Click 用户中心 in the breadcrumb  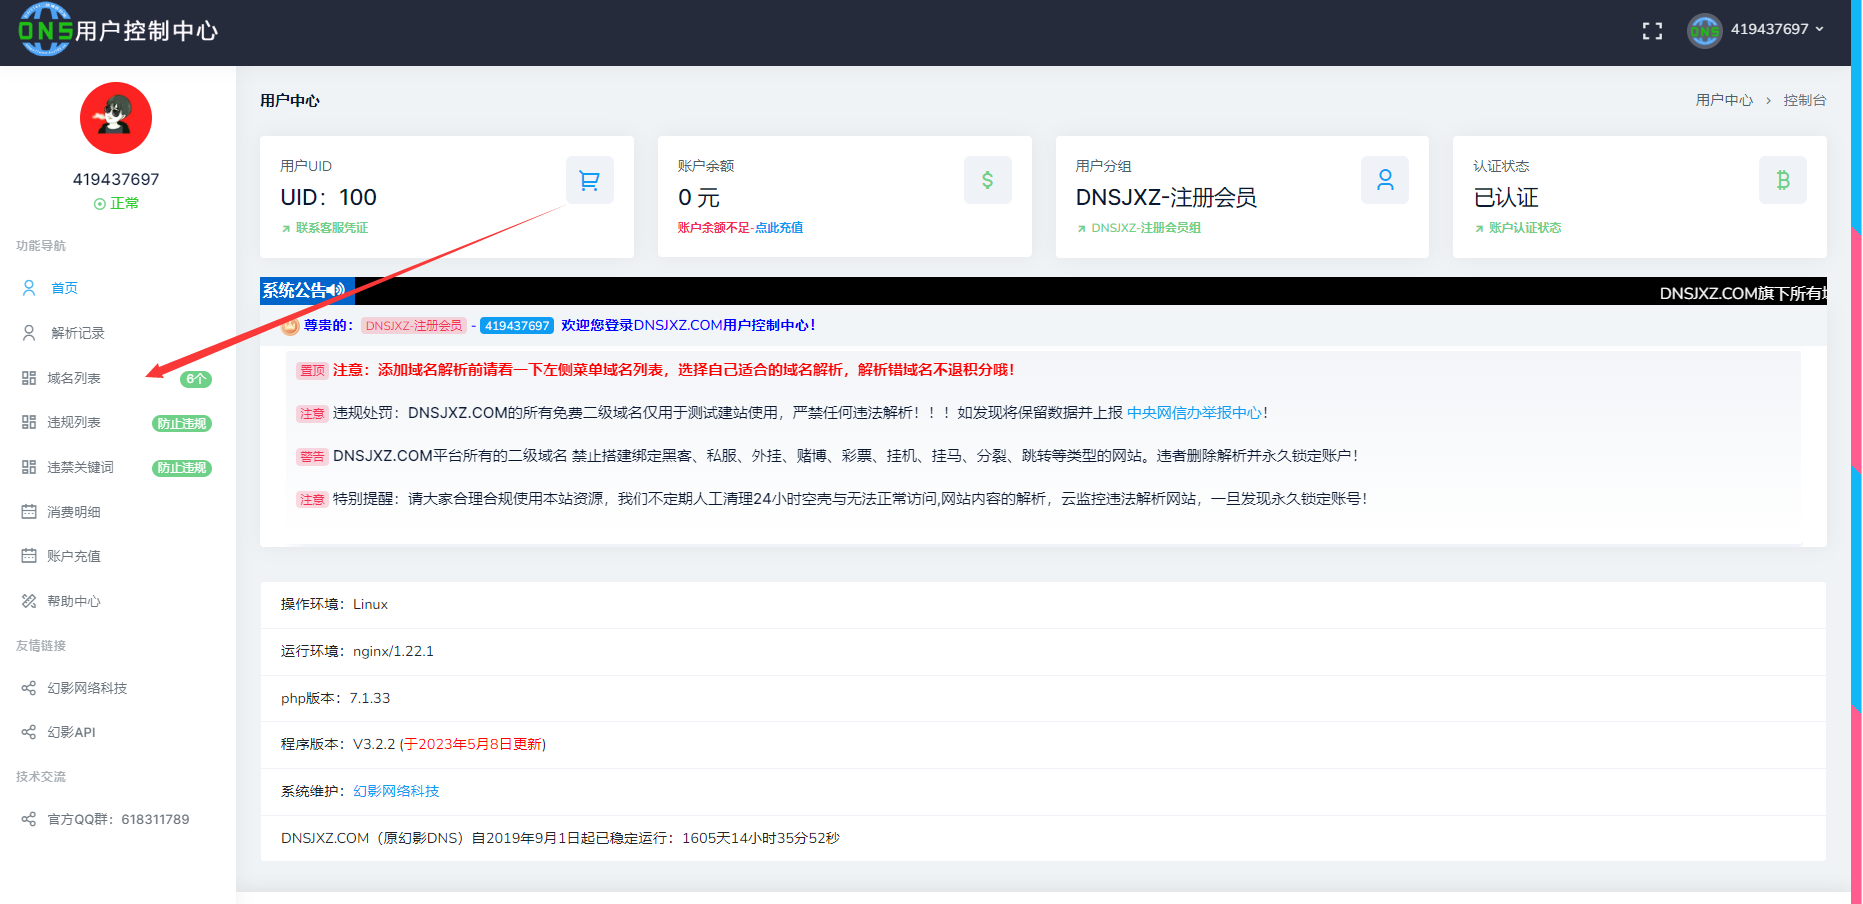(1724, 100)
